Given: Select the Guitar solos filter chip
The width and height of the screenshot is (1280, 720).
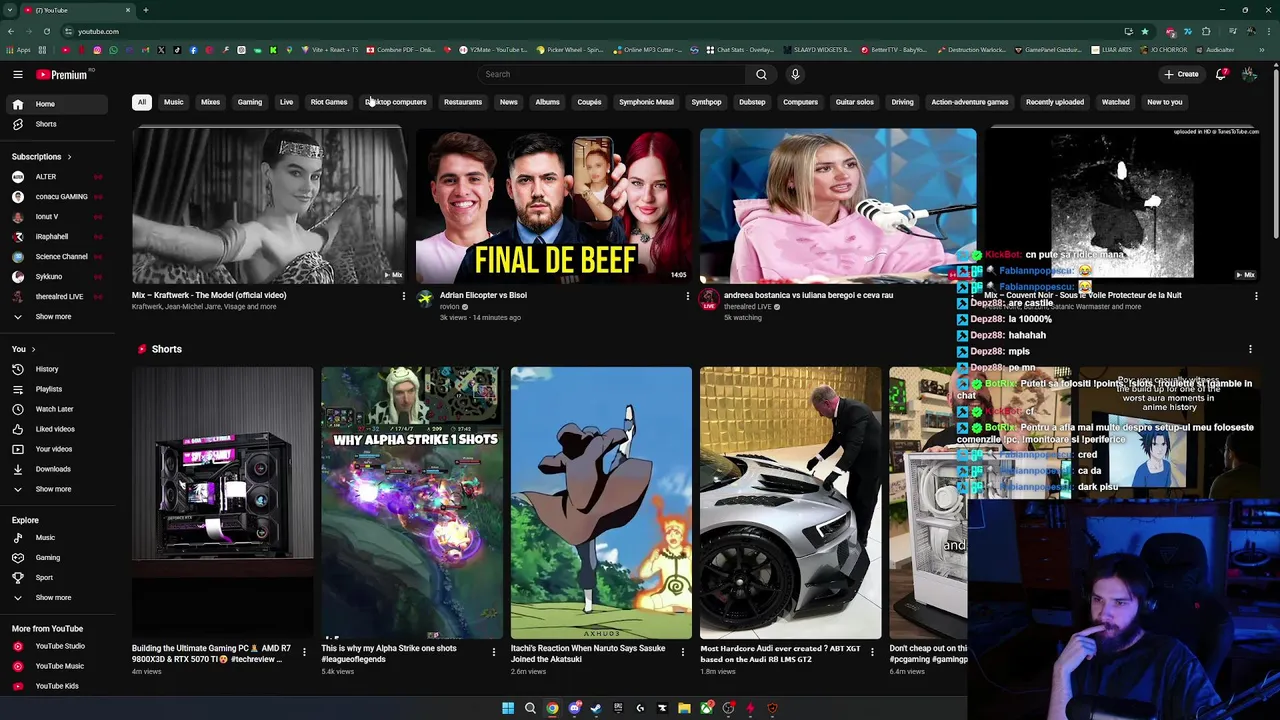Looking at the screenshot, I should [855, 102].
